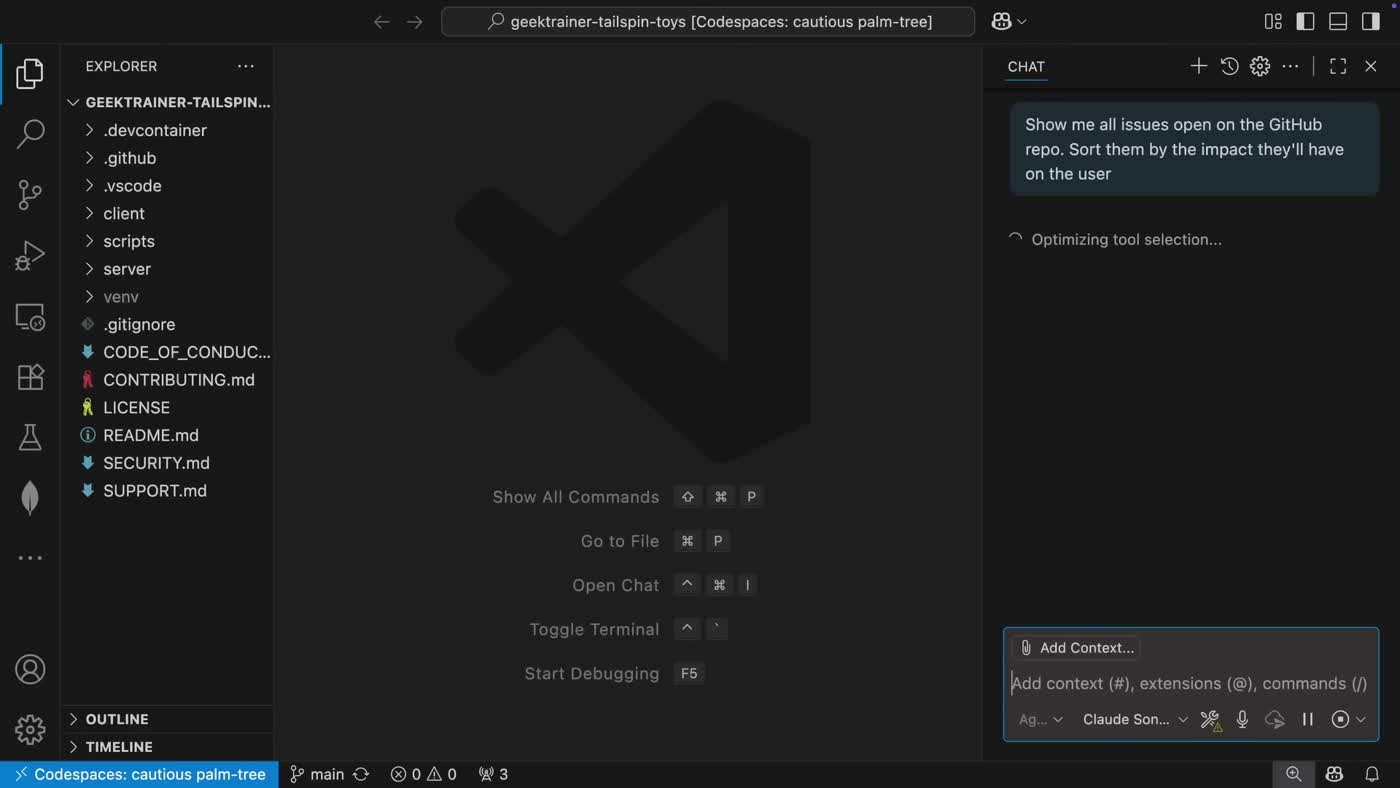Focus the chat message input field
Screen dimensions: 1400x788
(x=1190, y=683)
